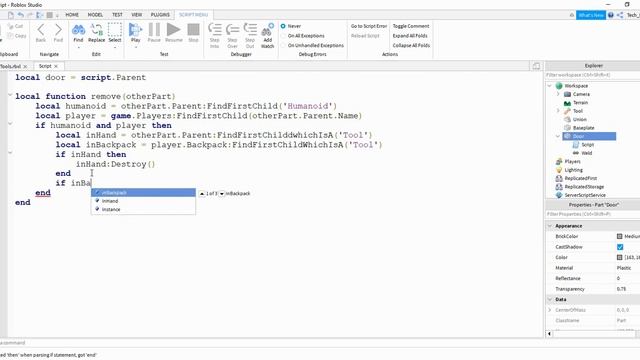Select Union in Explorer
Image resolution: width=640 pixels, height=360 pixels.
[579, 120]
